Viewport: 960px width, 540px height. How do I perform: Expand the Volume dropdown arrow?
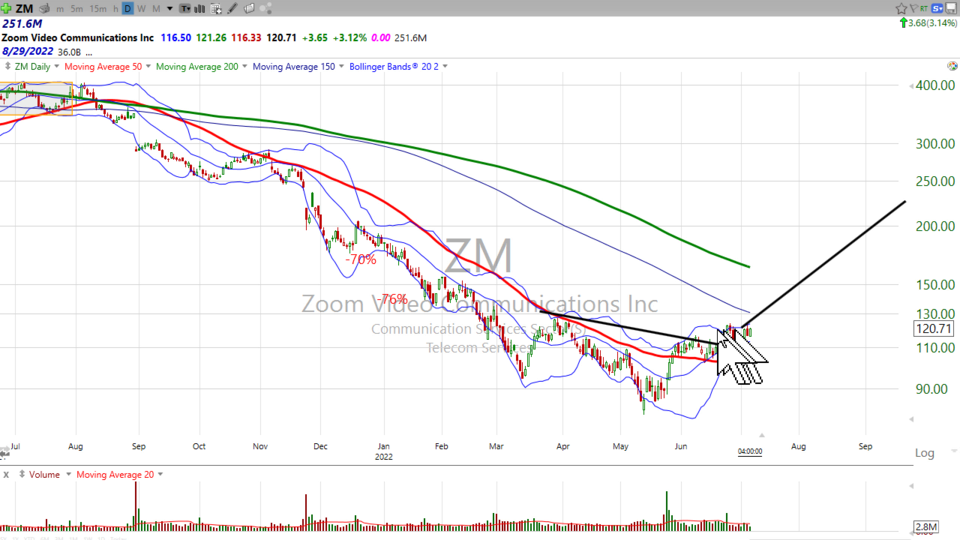click(x=68, y=474)
